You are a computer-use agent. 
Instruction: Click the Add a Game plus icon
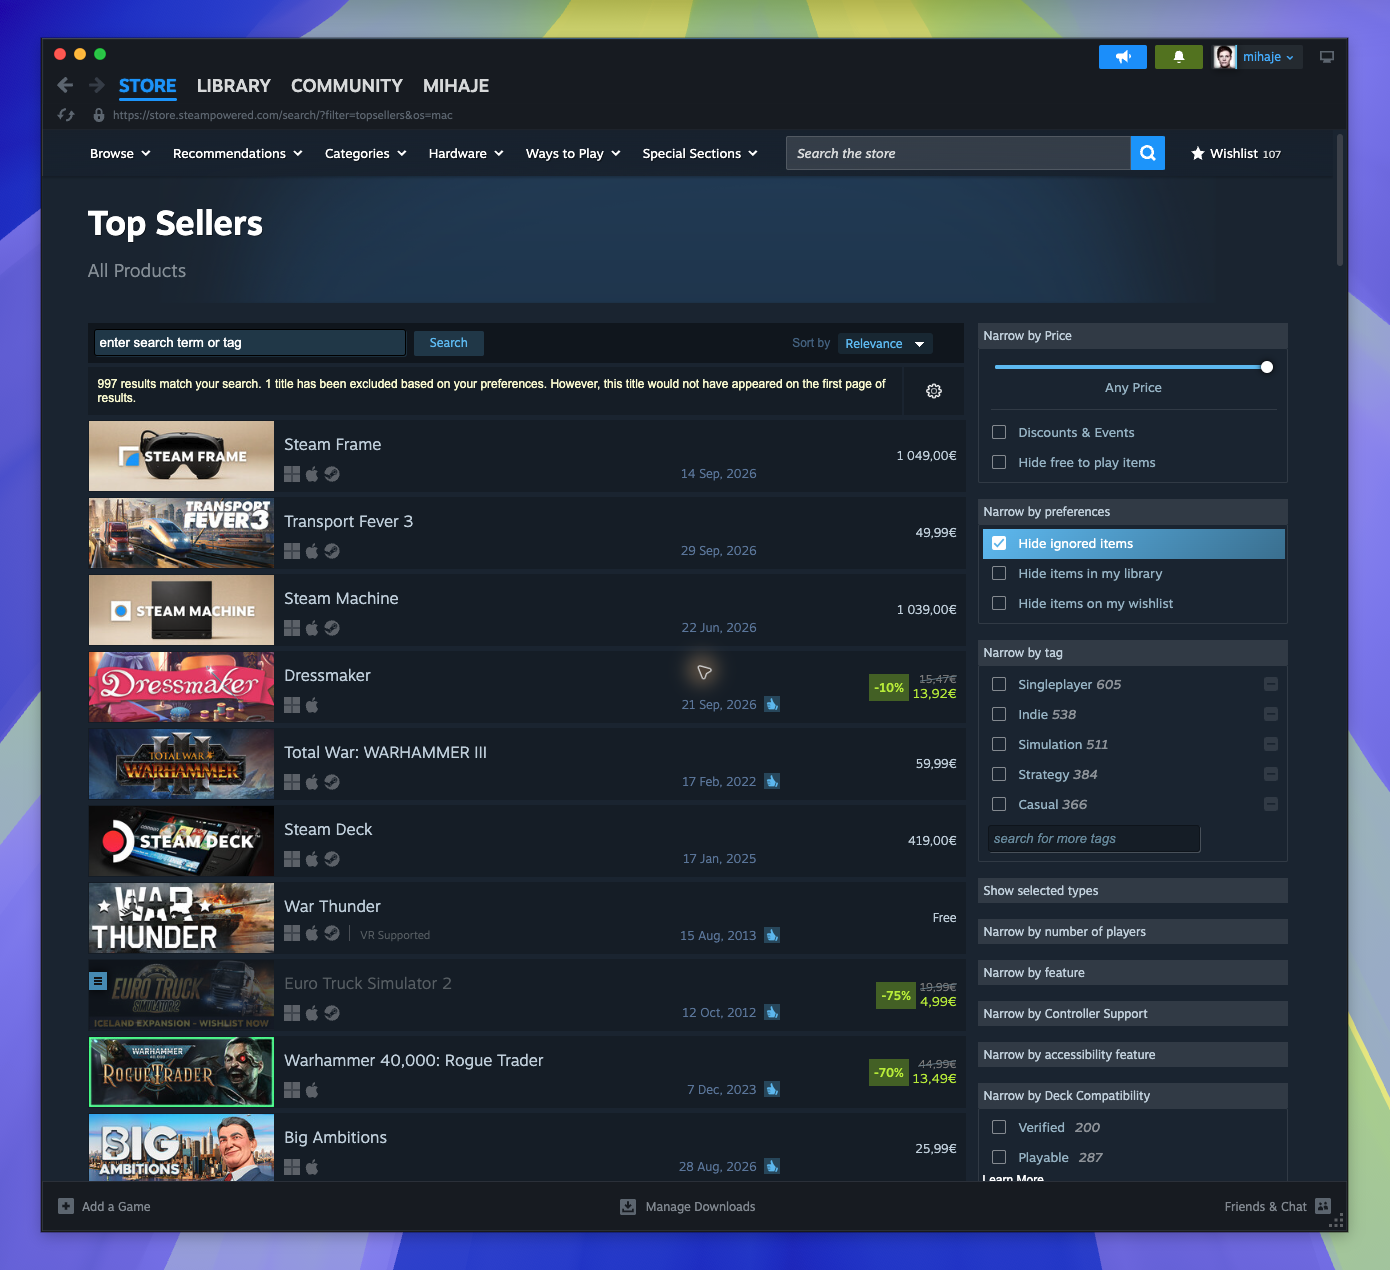pos(66,1206)
